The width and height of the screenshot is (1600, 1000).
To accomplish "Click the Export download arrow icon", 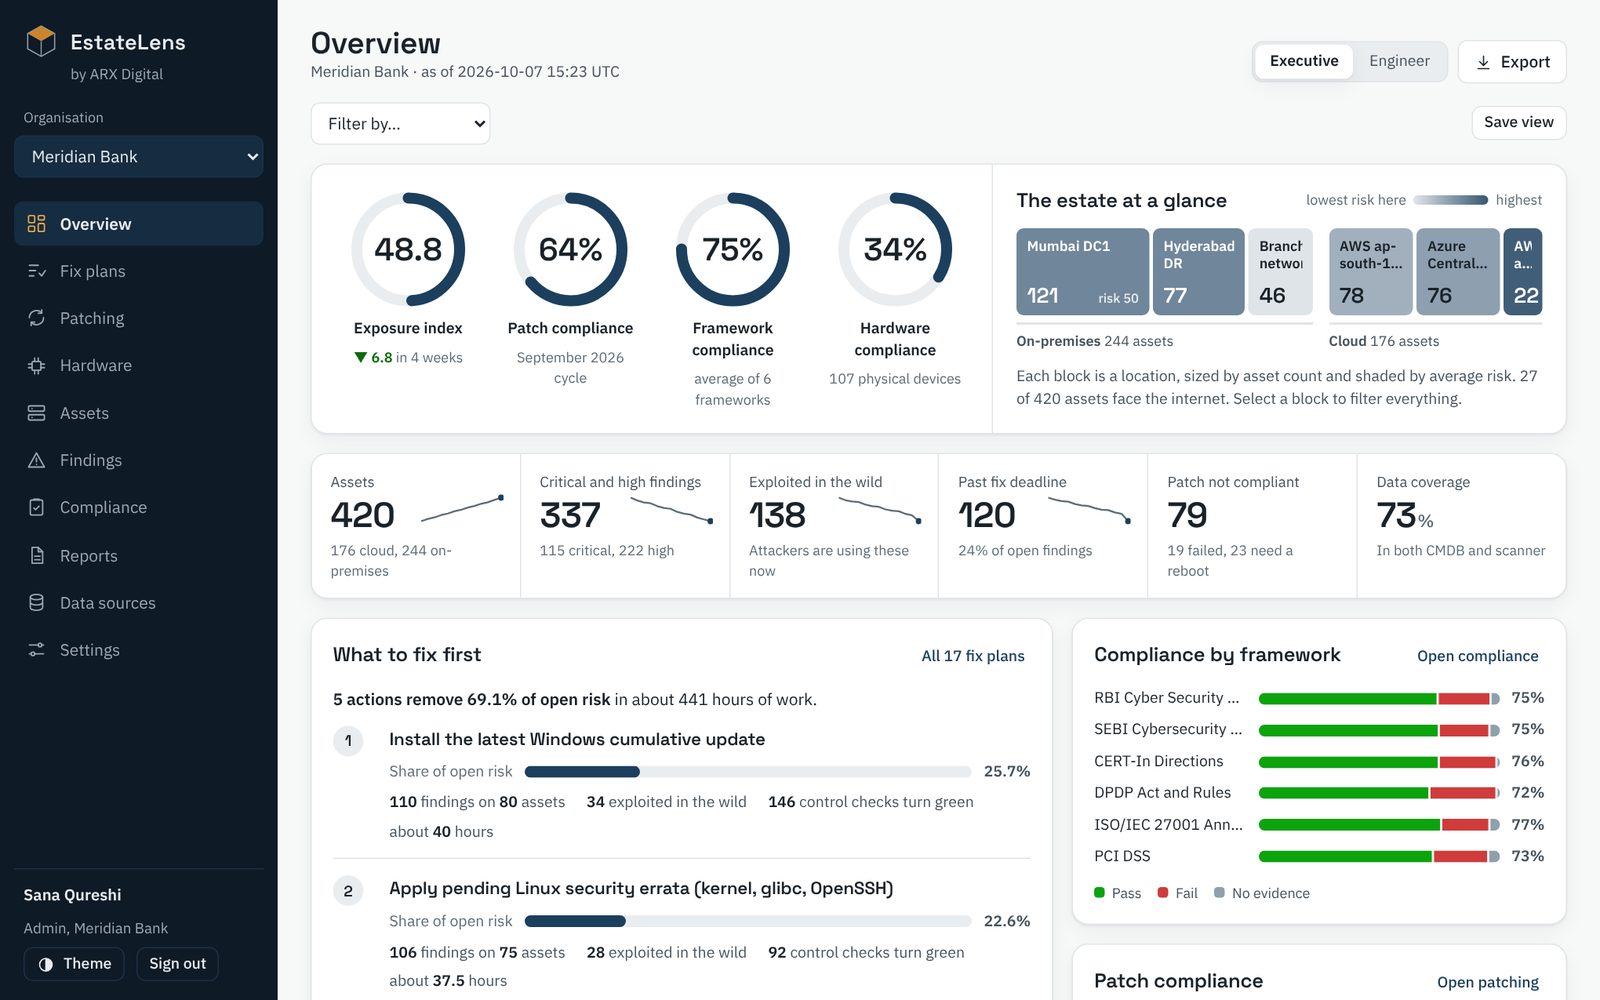I will 1483,62.
